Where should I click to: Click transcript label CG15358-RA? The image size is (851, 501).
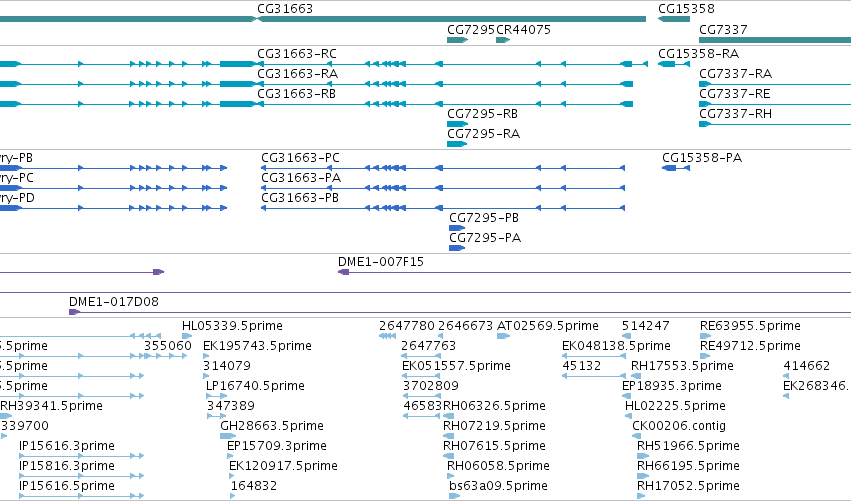click(x=698, y=54)
